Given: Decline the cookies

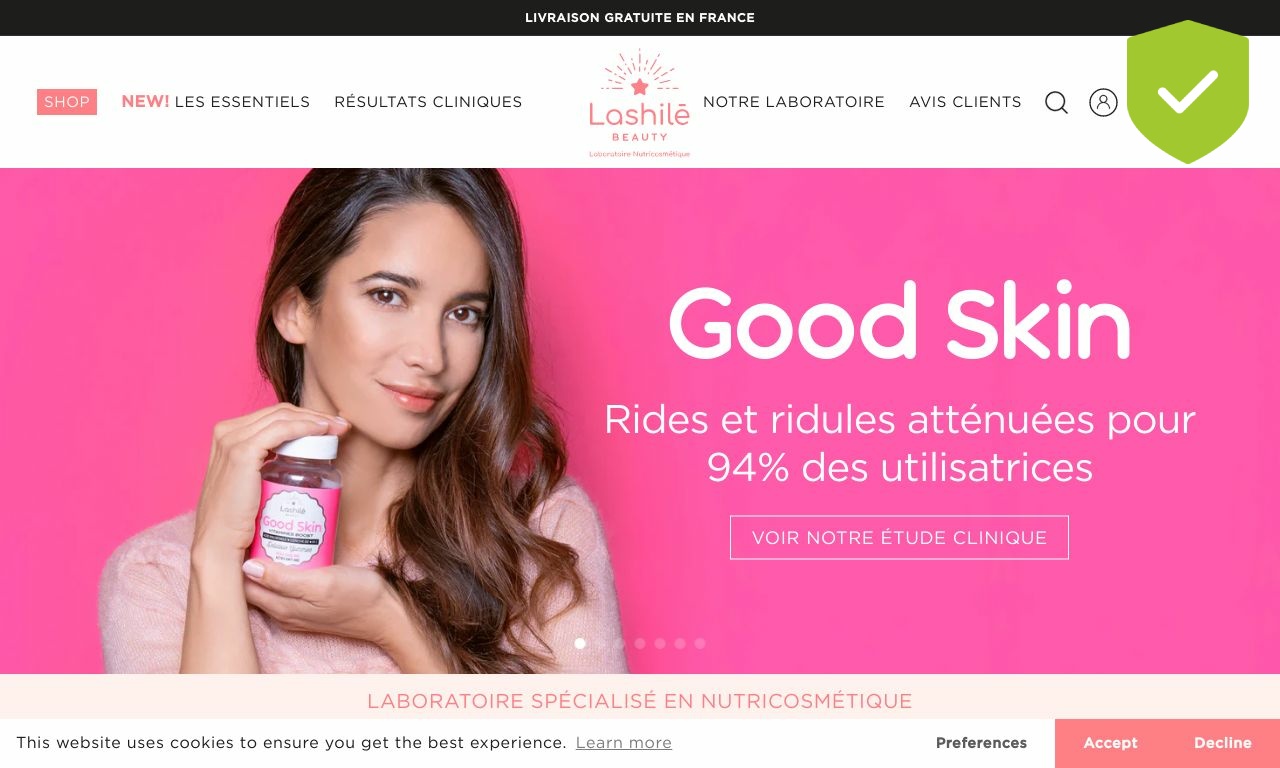Looking at the screenshot, I should pyautogui.click(x=1223, y=743).
